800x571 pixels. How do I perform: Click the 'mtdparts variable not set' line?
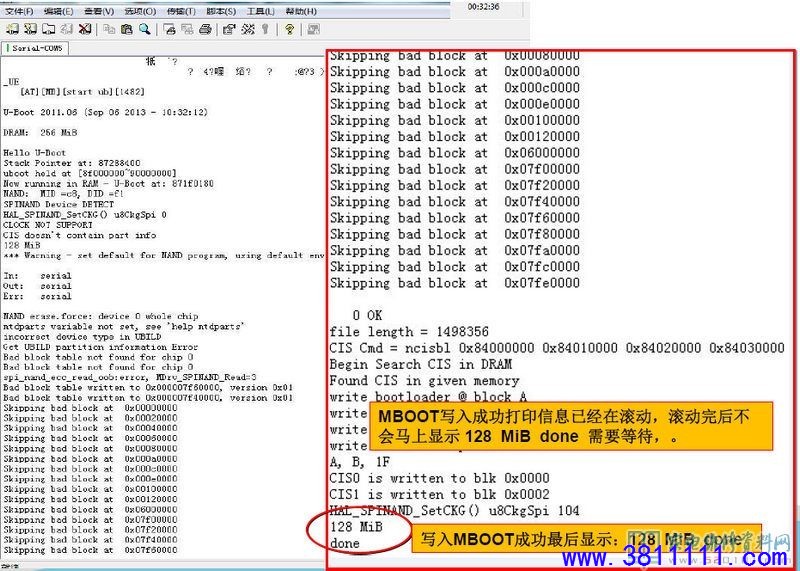124,326
